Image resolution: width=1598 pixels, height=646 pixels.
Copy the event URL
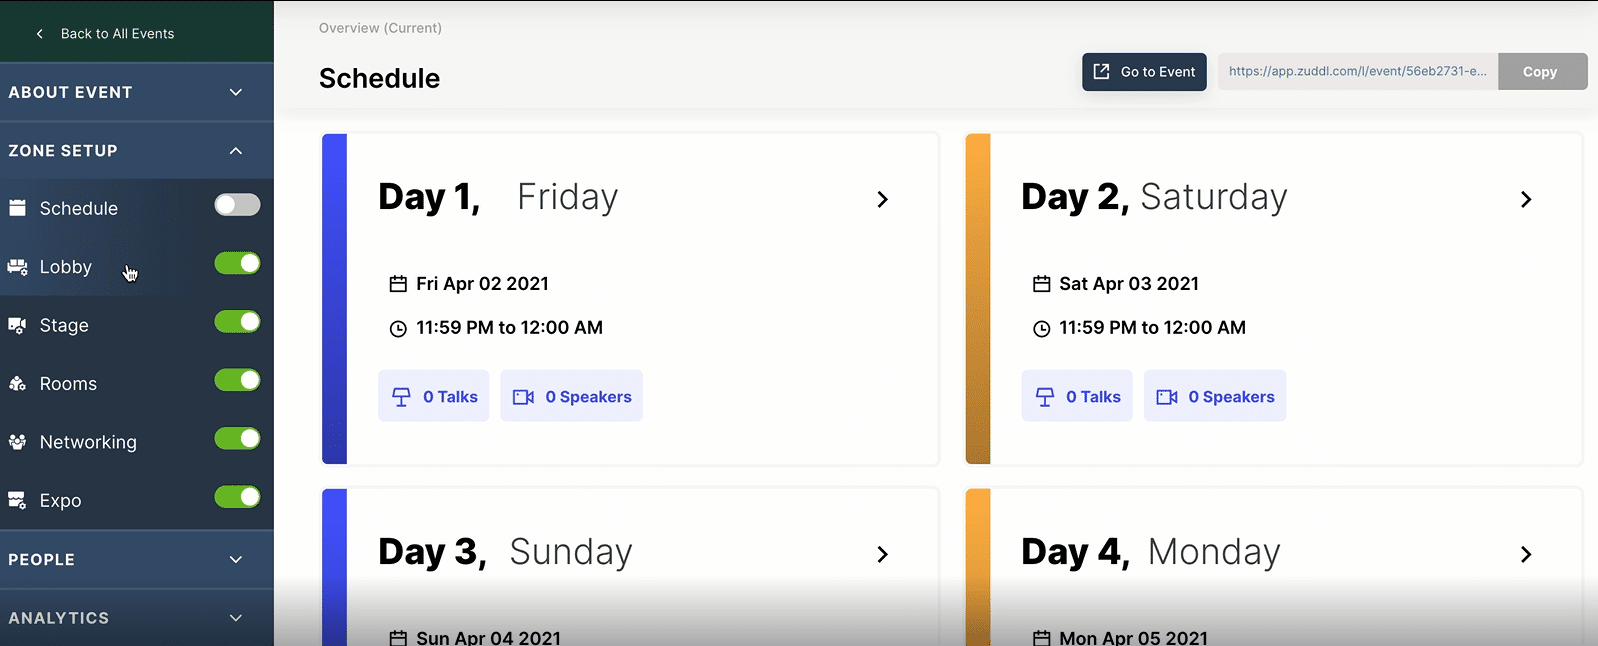pos(1541,72)
